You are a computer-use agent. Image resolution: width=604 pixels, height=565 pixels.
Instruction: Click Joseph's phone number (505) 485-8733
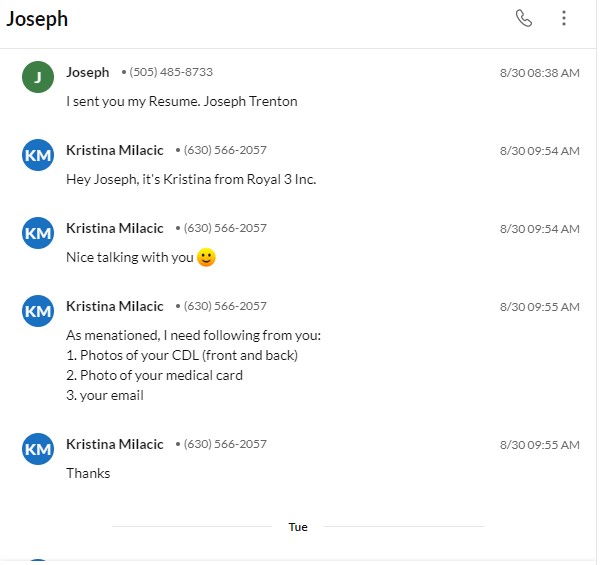pos(170,72)
